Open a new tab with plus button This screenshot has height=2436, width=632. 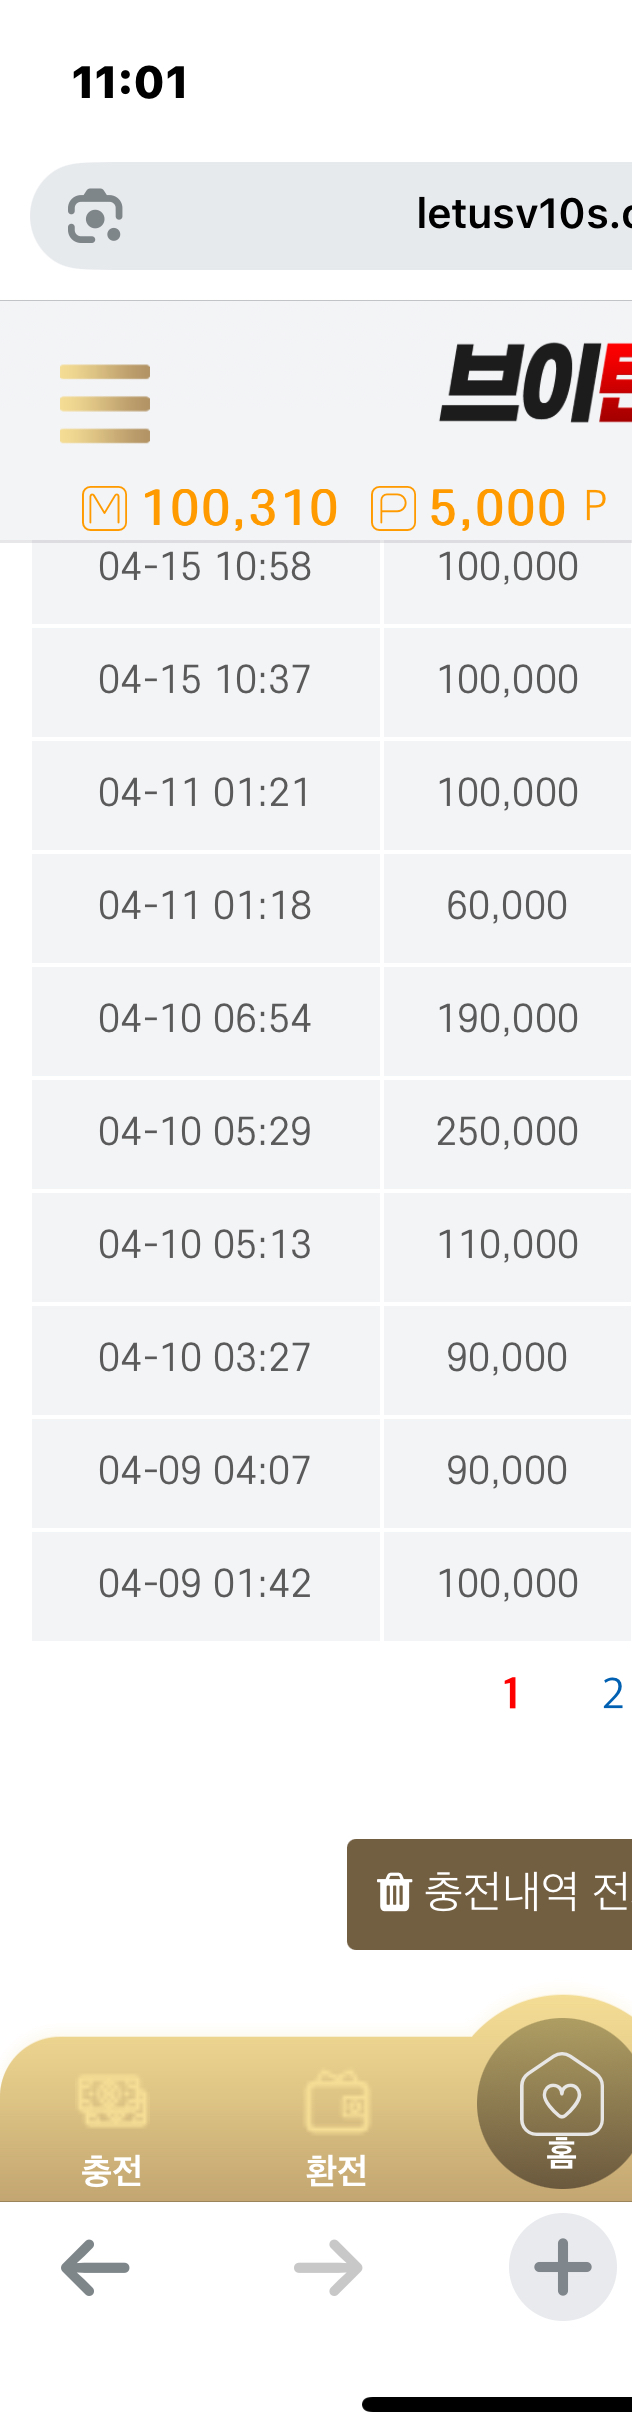(562, 2268)
